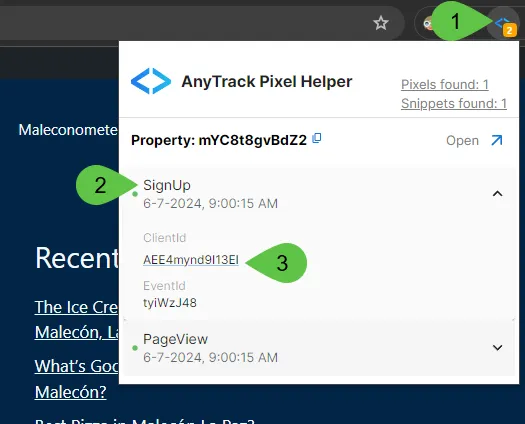
Task: Click the Maleconomete site title on the page
Action: pyautogui.click(x=68, y=130)
